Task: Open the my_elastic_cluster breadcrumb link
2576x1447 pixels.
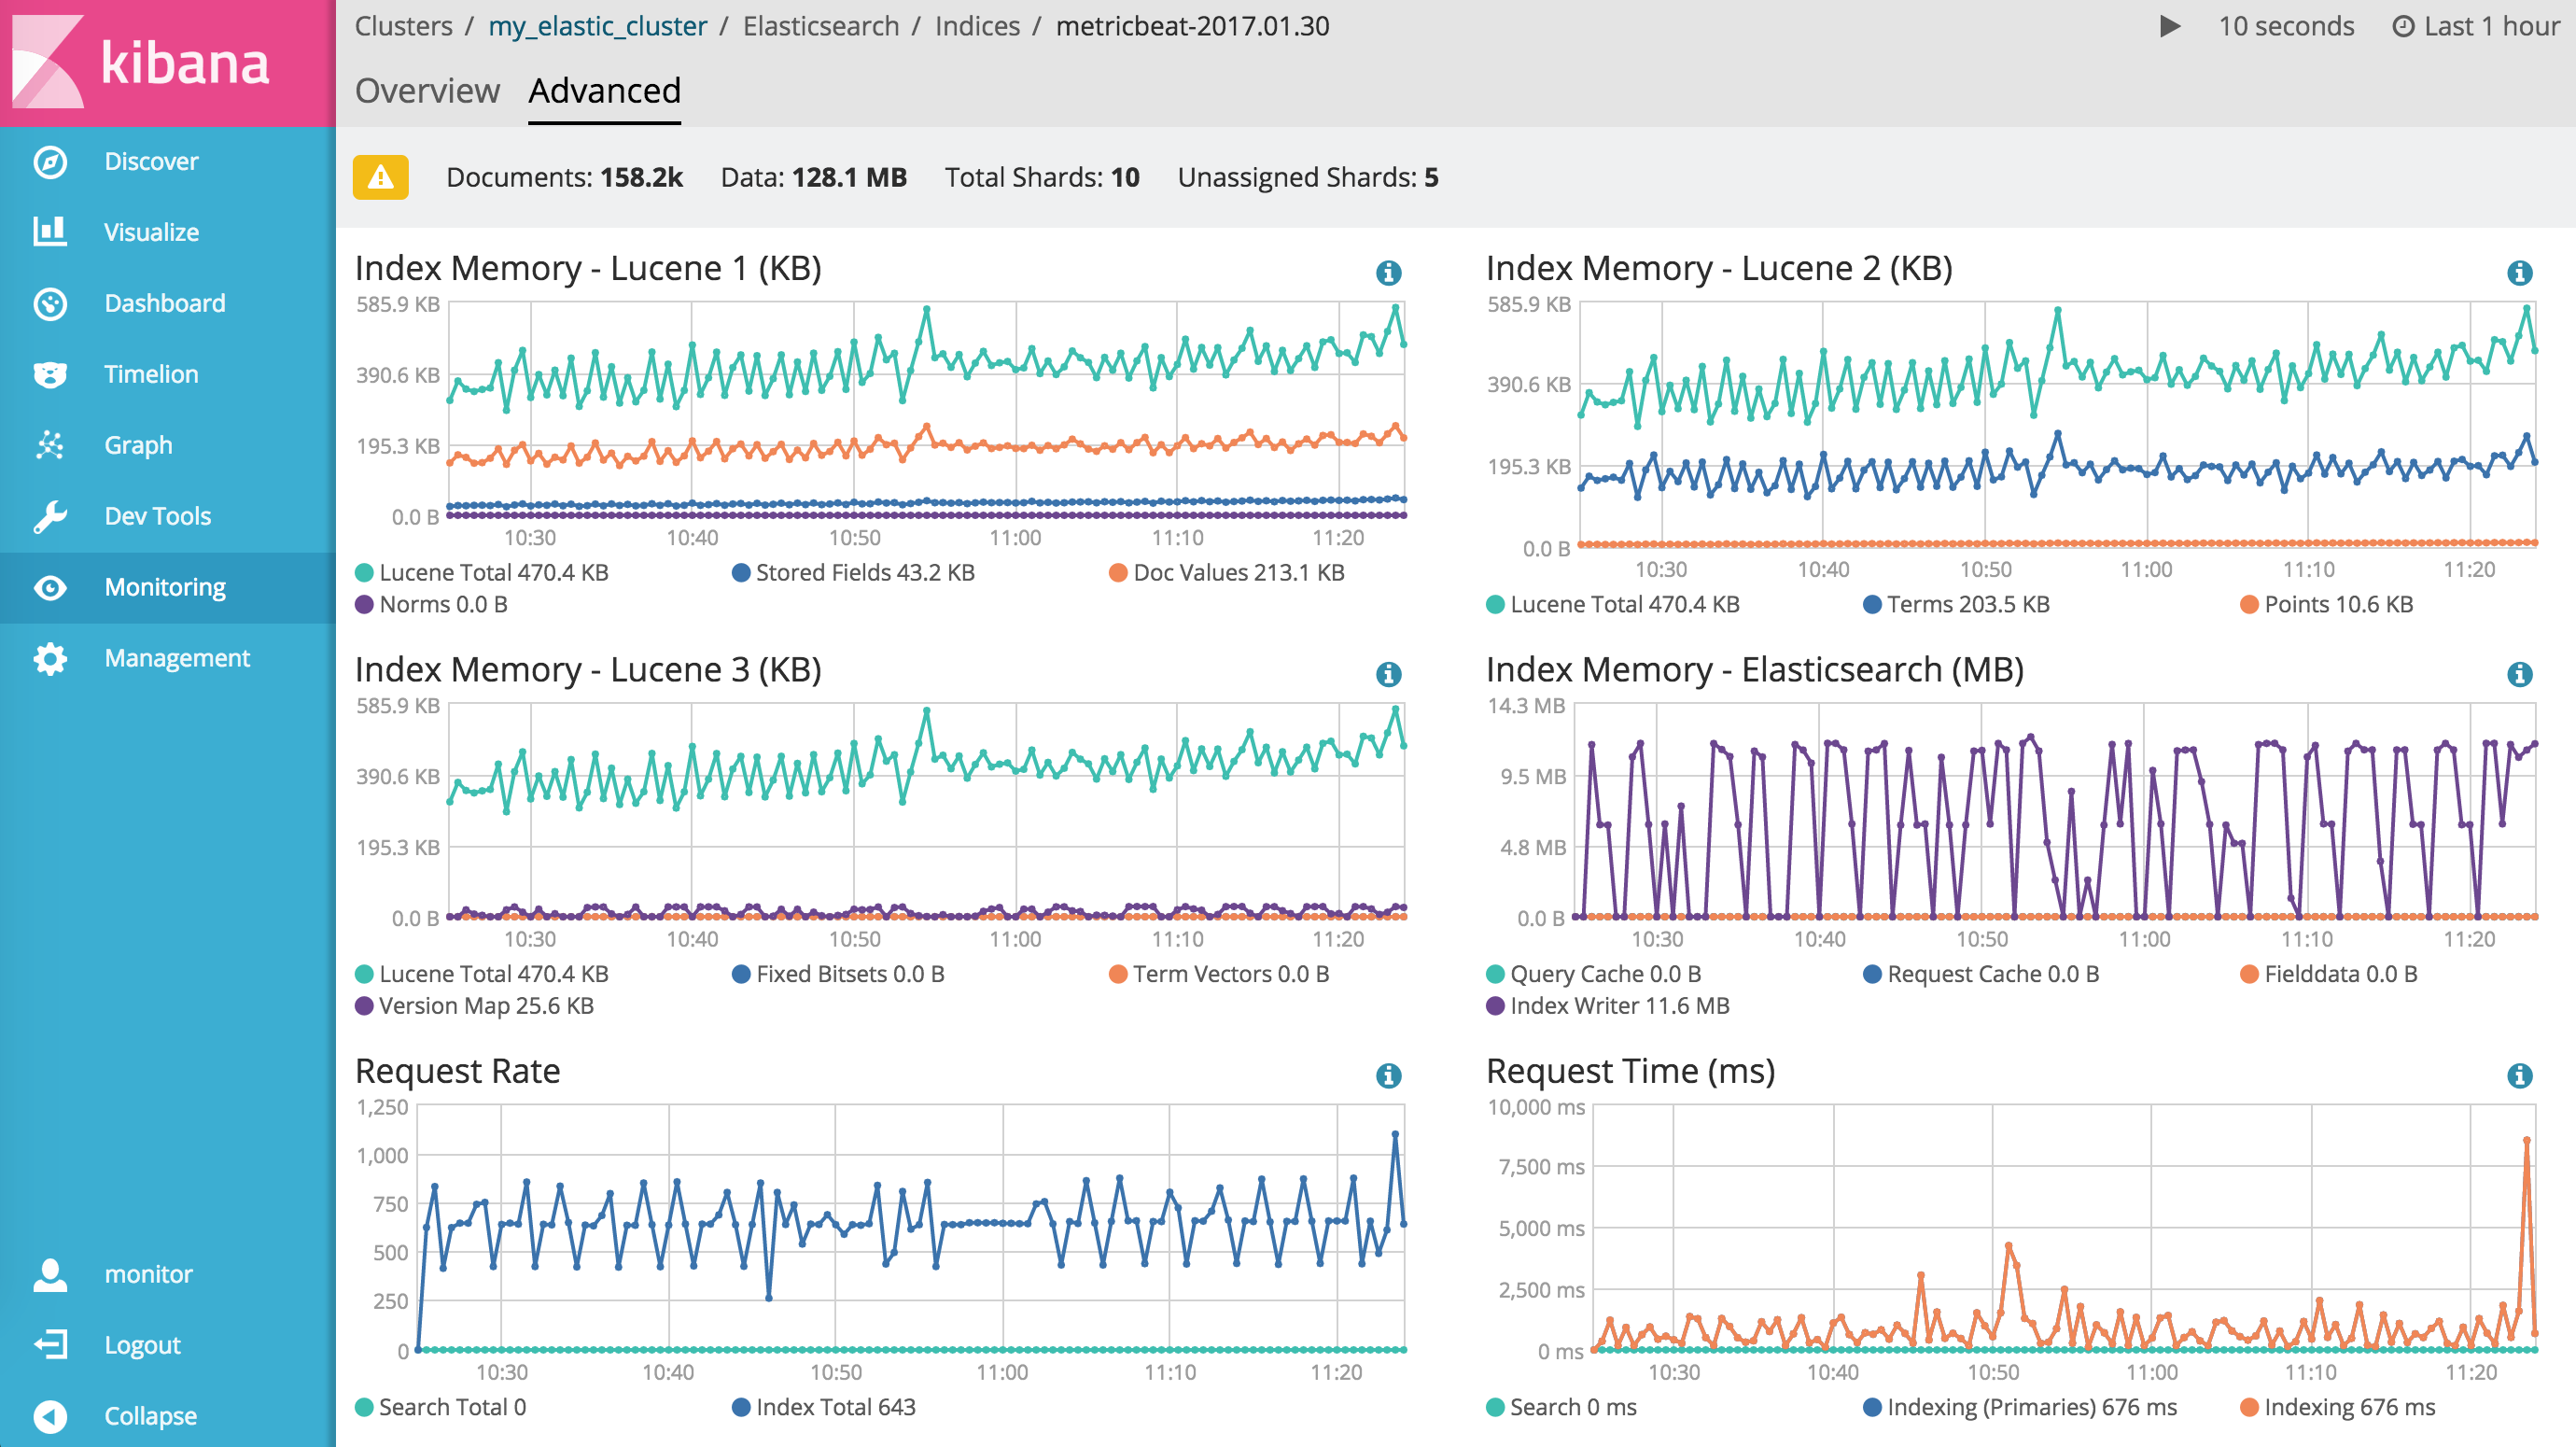Action: (x=599, y=26)
